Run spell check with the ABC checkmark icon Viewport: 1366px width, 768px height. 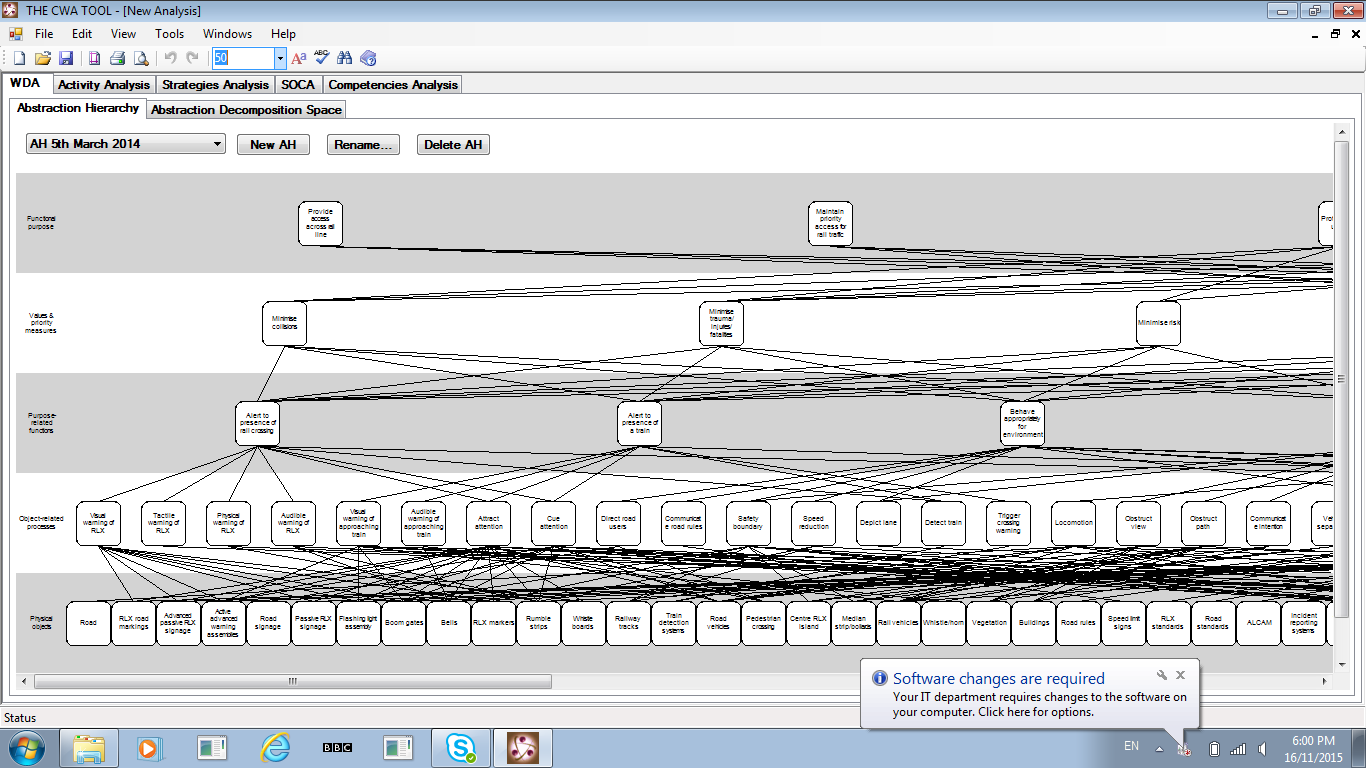tap(321, 58)
